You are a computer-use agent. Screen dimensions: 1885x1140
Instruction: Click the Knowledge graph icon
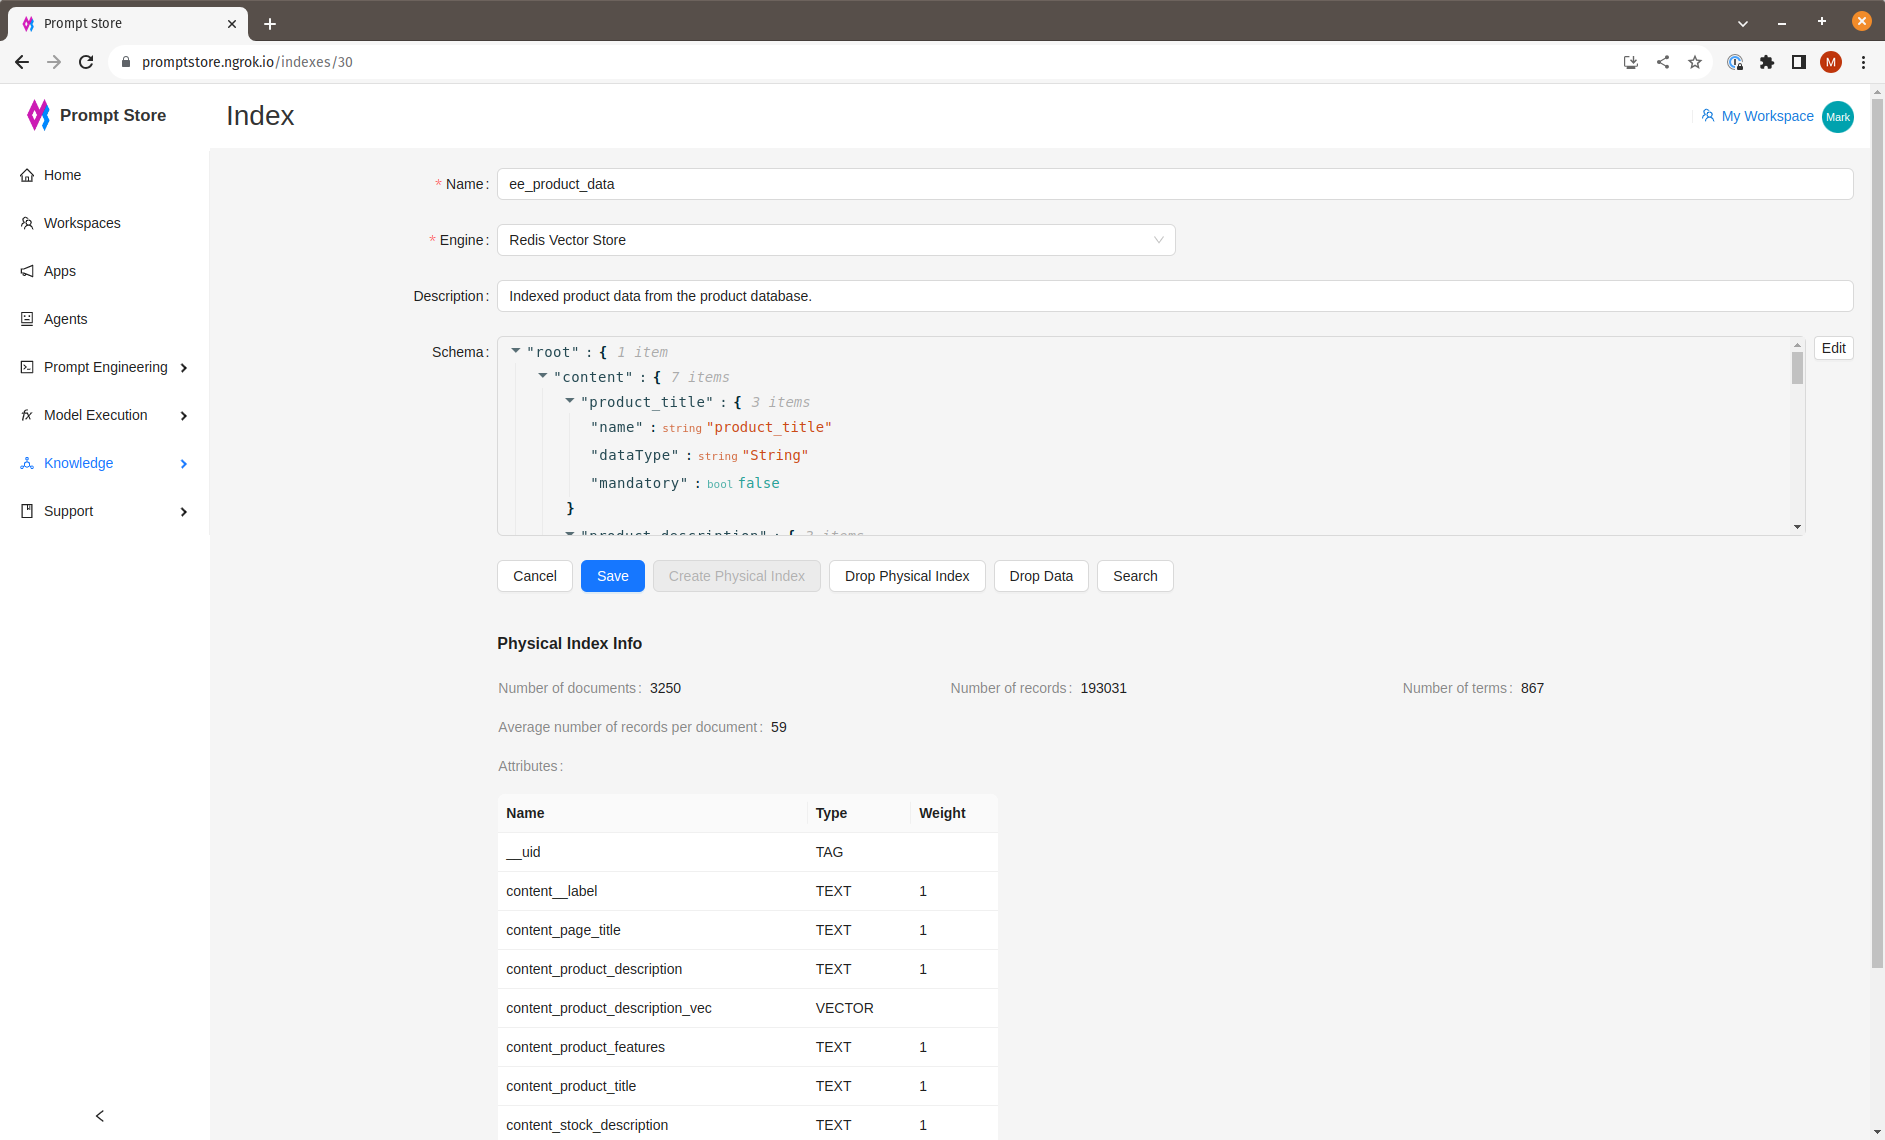coord(27,463)
